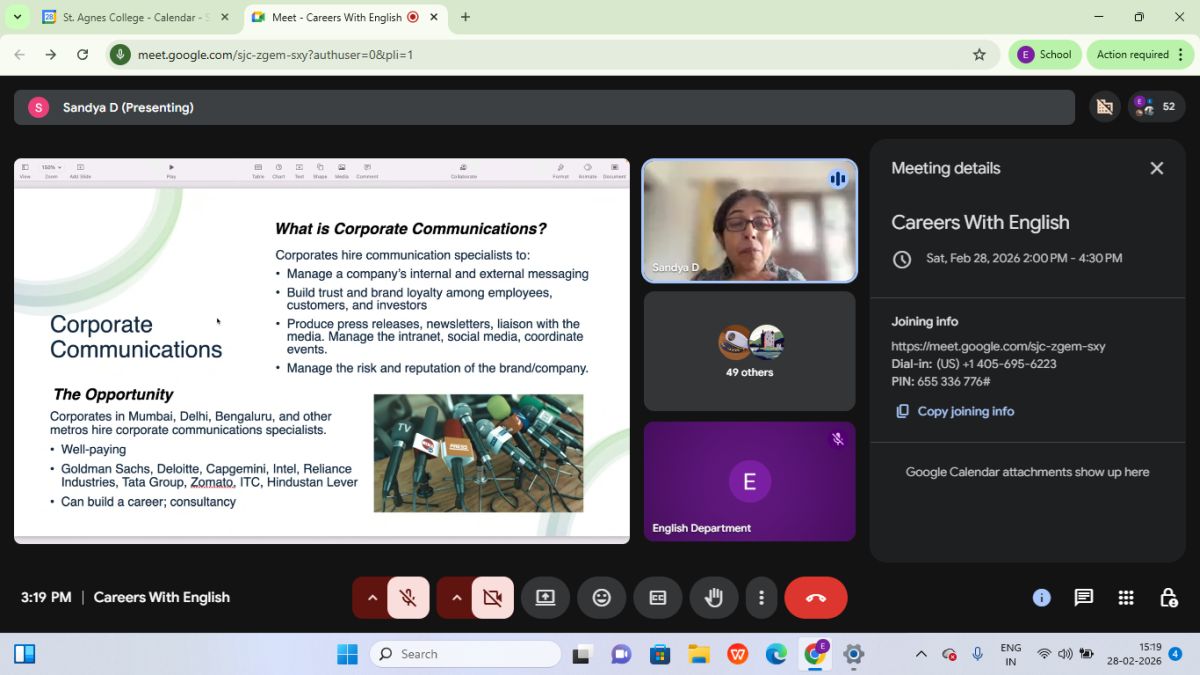This screenshot has width=1200, height=675.
Task: Click the Raise hand icon
Action: 713,598
